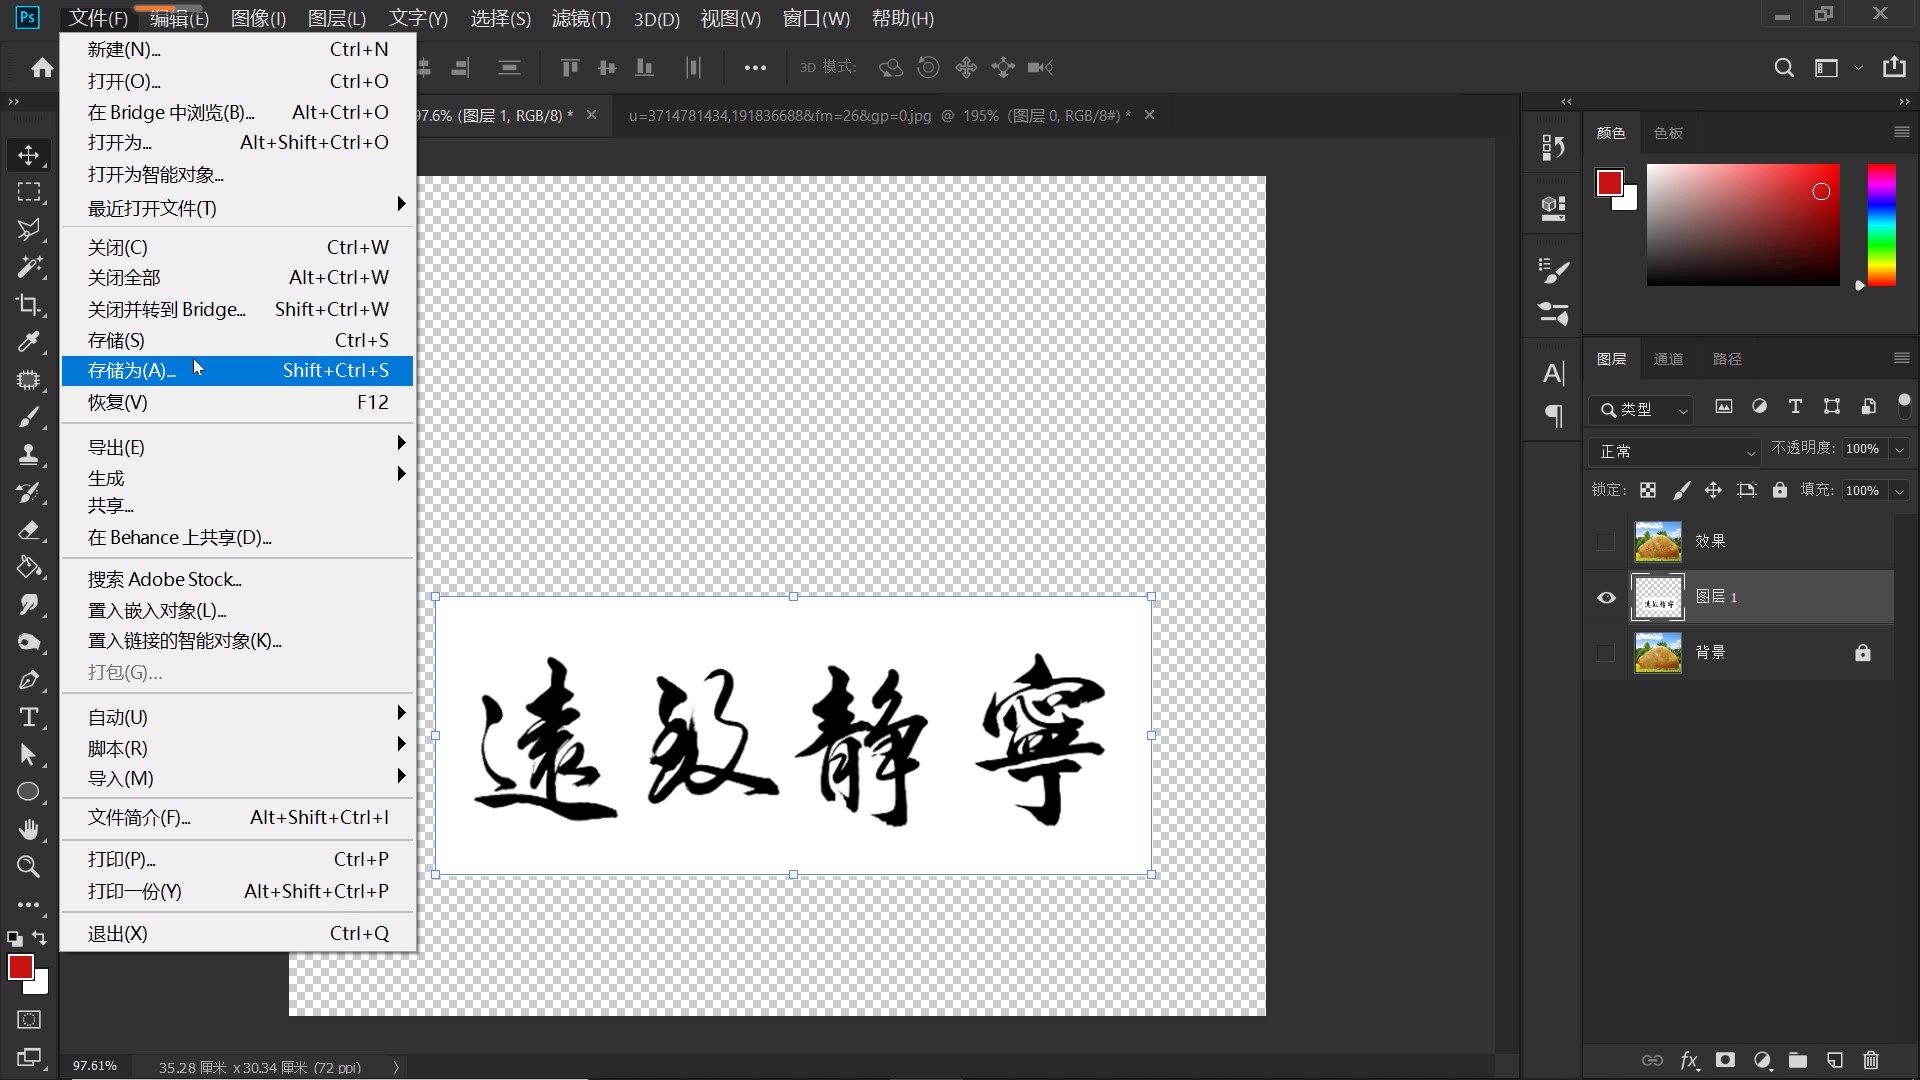Open the 滤镜 menu
This screenshot has width=1920, height=1080.
581,18
